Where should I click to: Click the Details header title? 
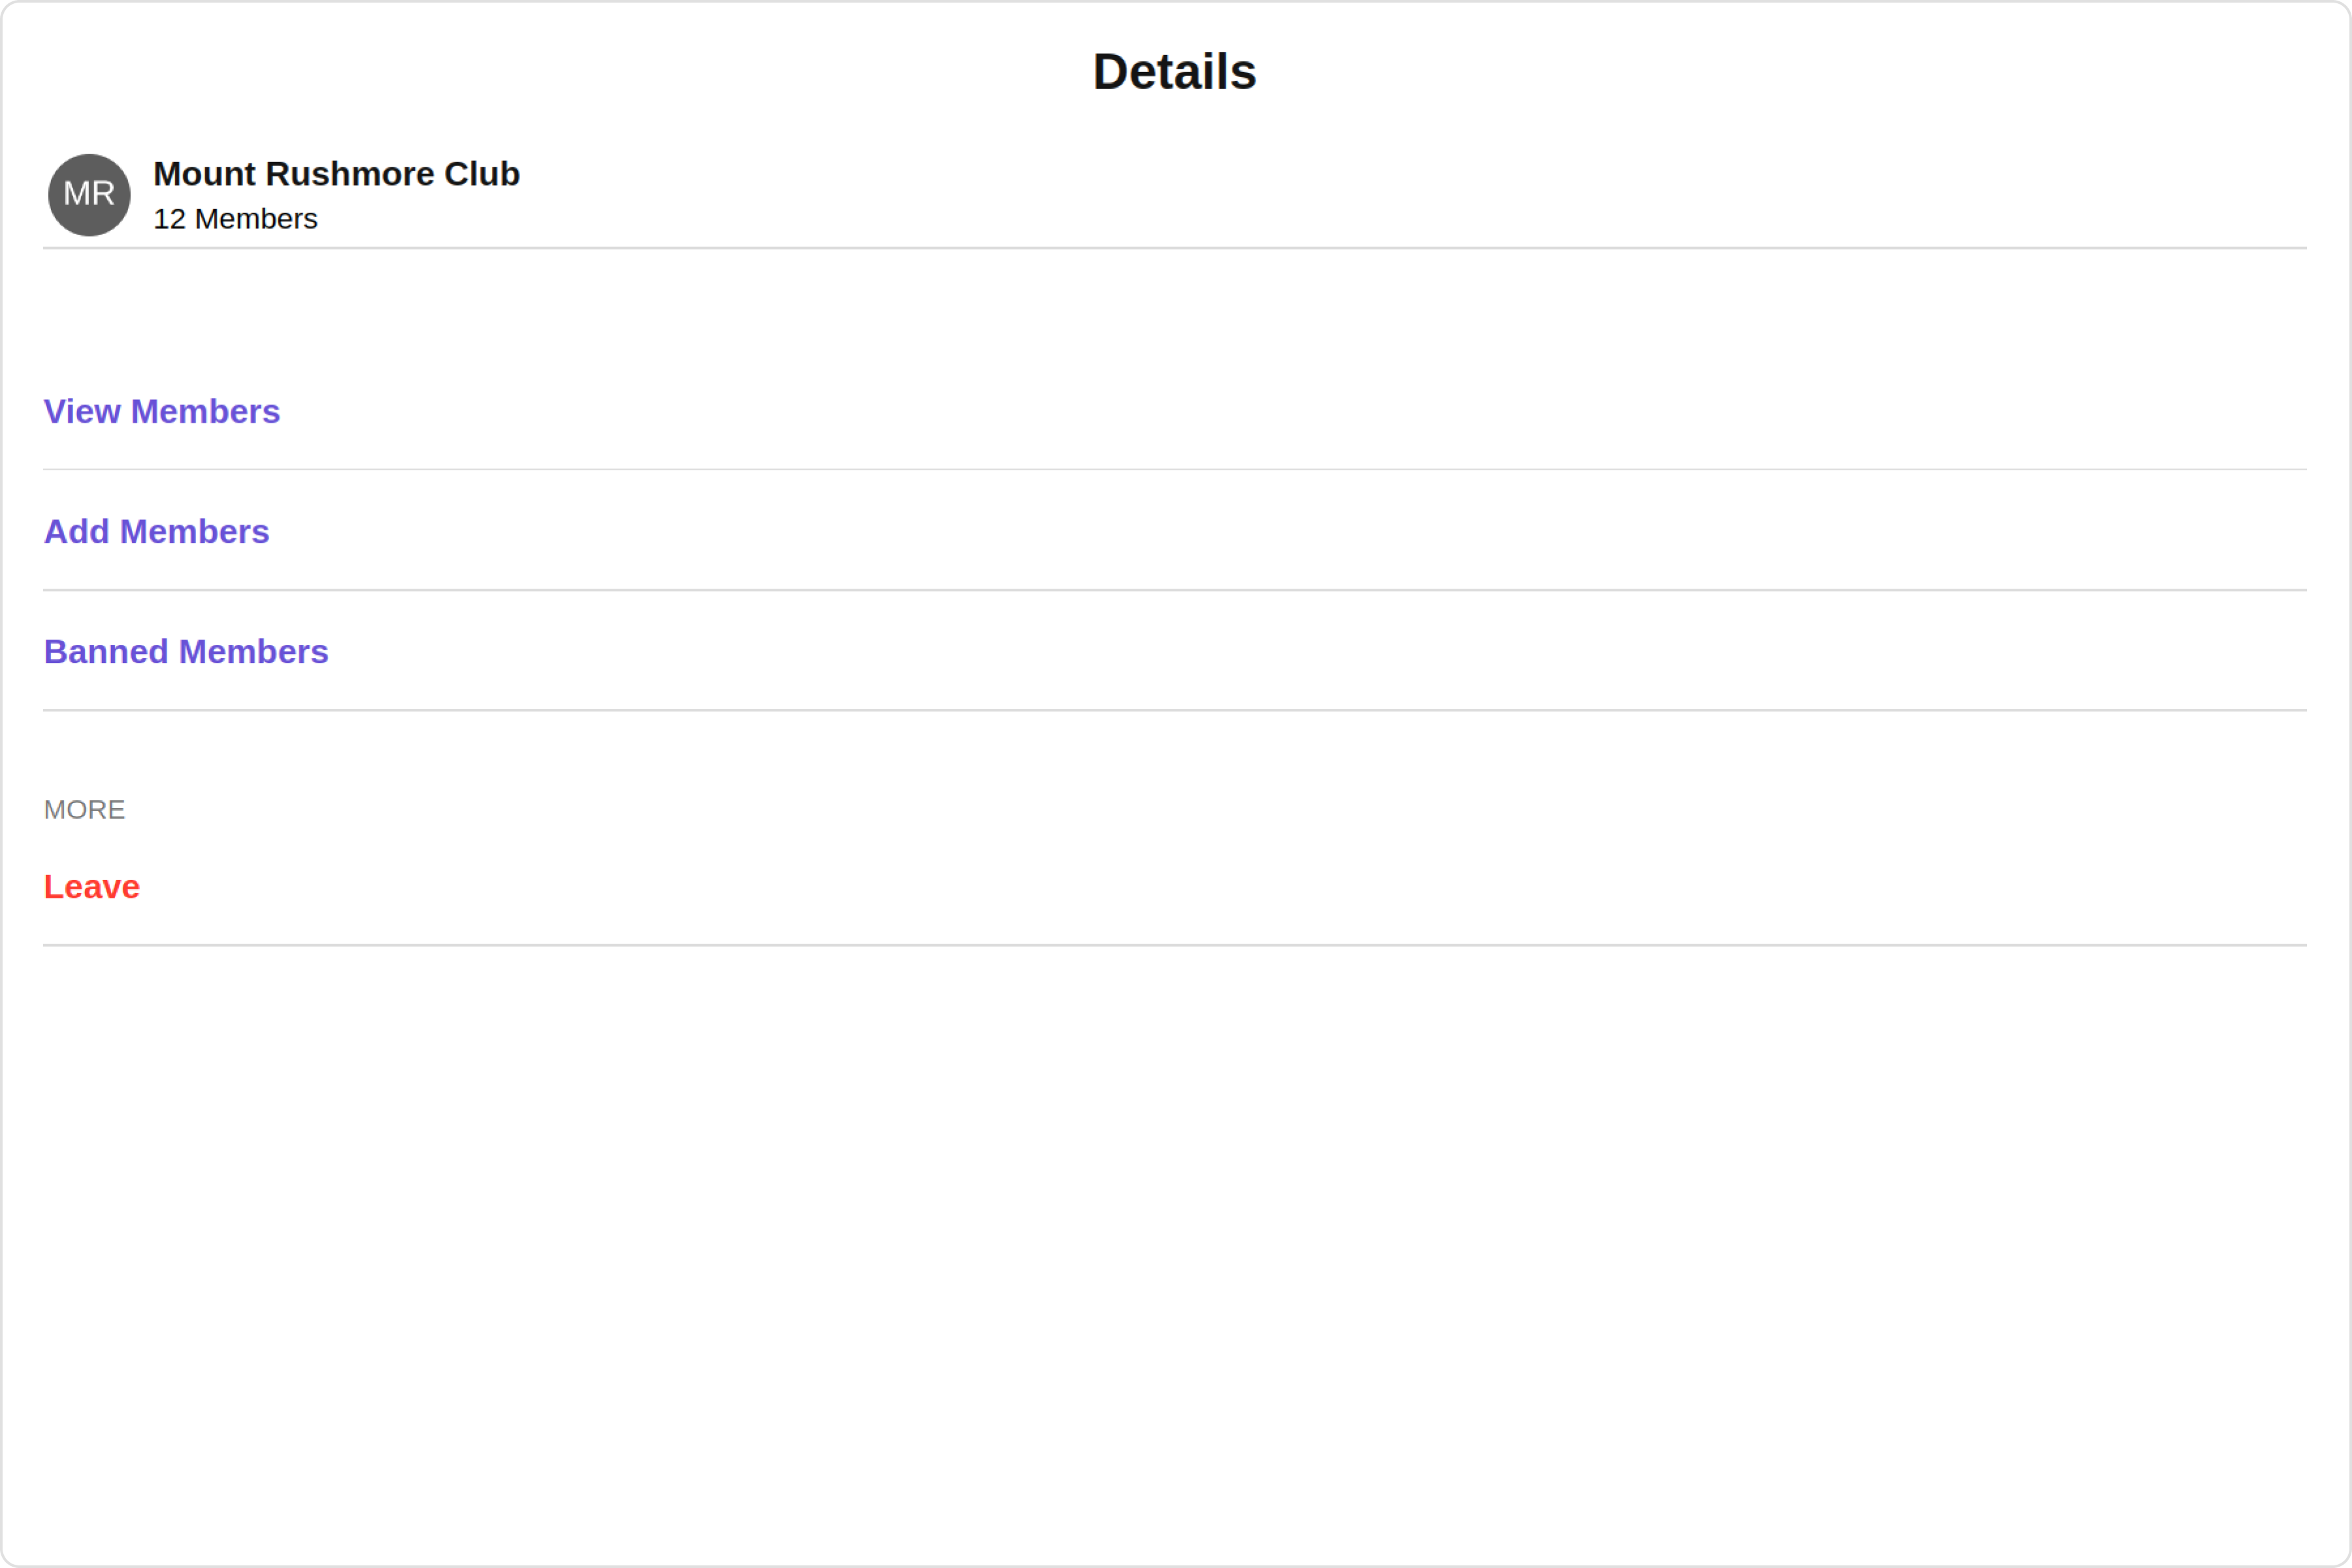pyautogui.click(x=1174, y=72)
